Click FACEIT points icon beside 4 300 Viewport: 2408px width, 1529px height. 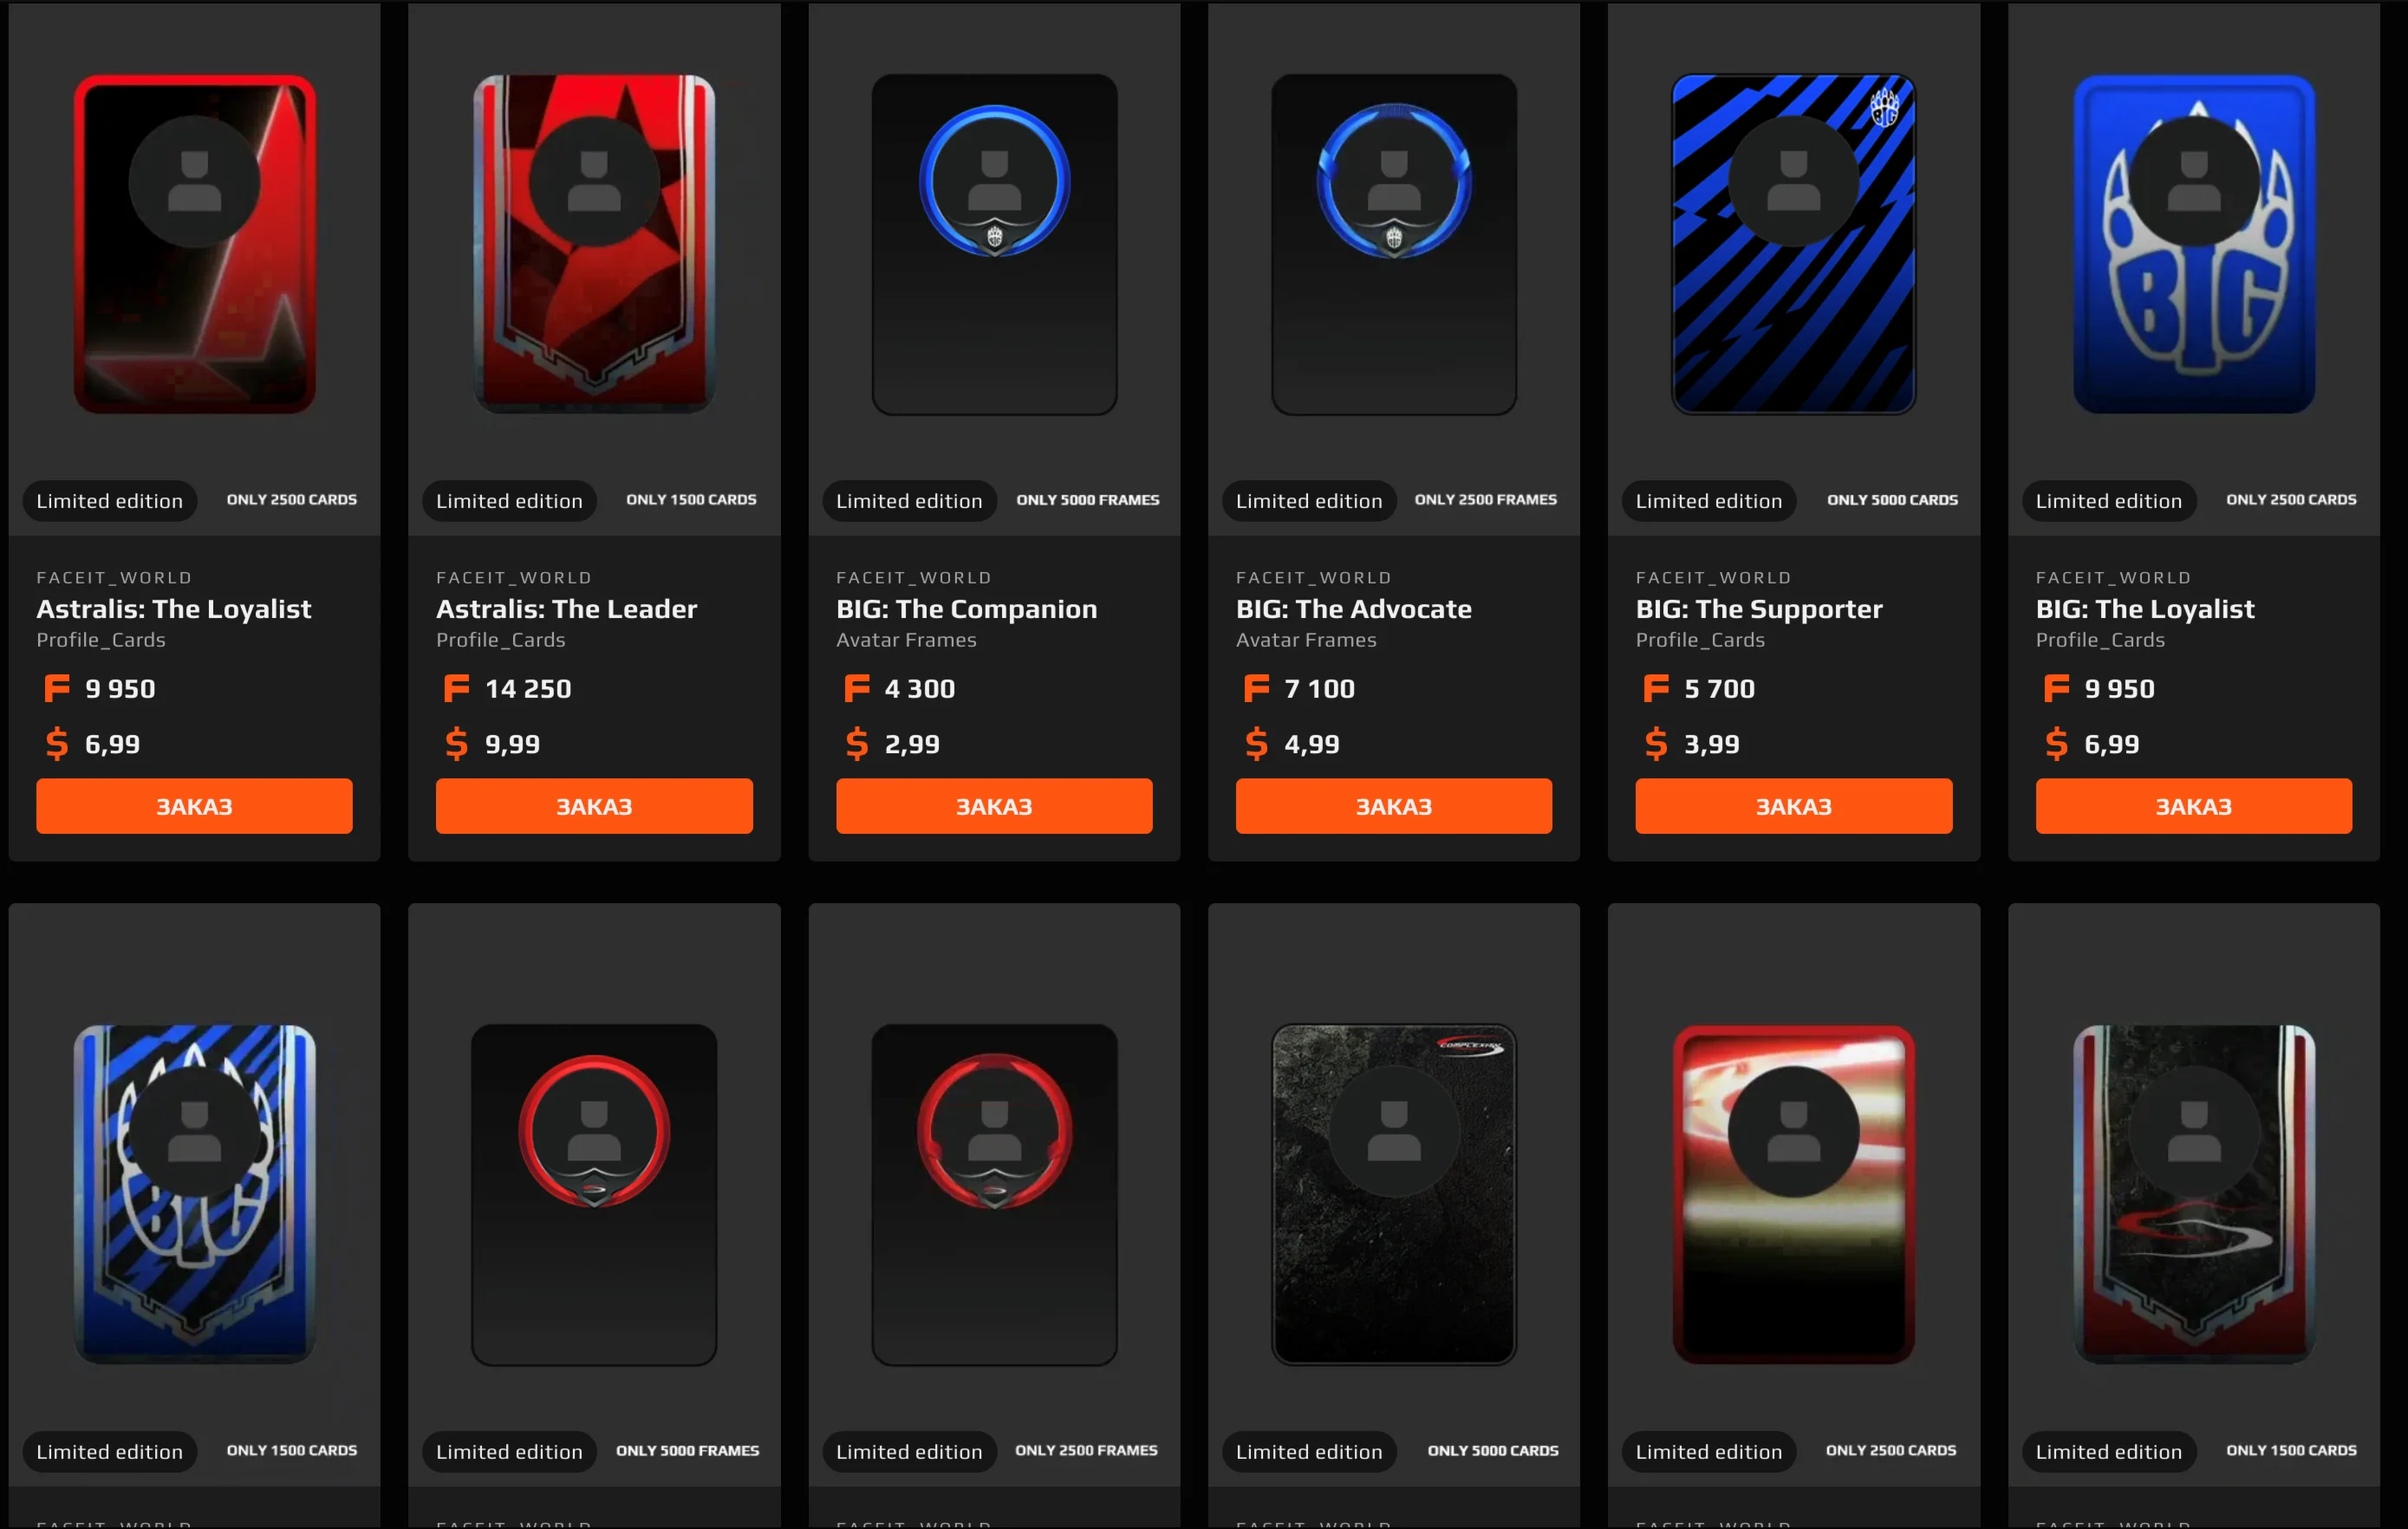[857, 688]
